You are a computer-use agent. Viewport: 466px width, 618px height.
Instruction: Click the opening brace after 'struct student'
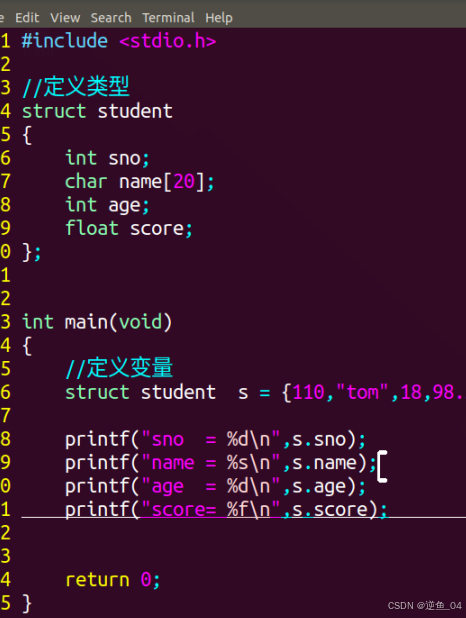(27, 135)
